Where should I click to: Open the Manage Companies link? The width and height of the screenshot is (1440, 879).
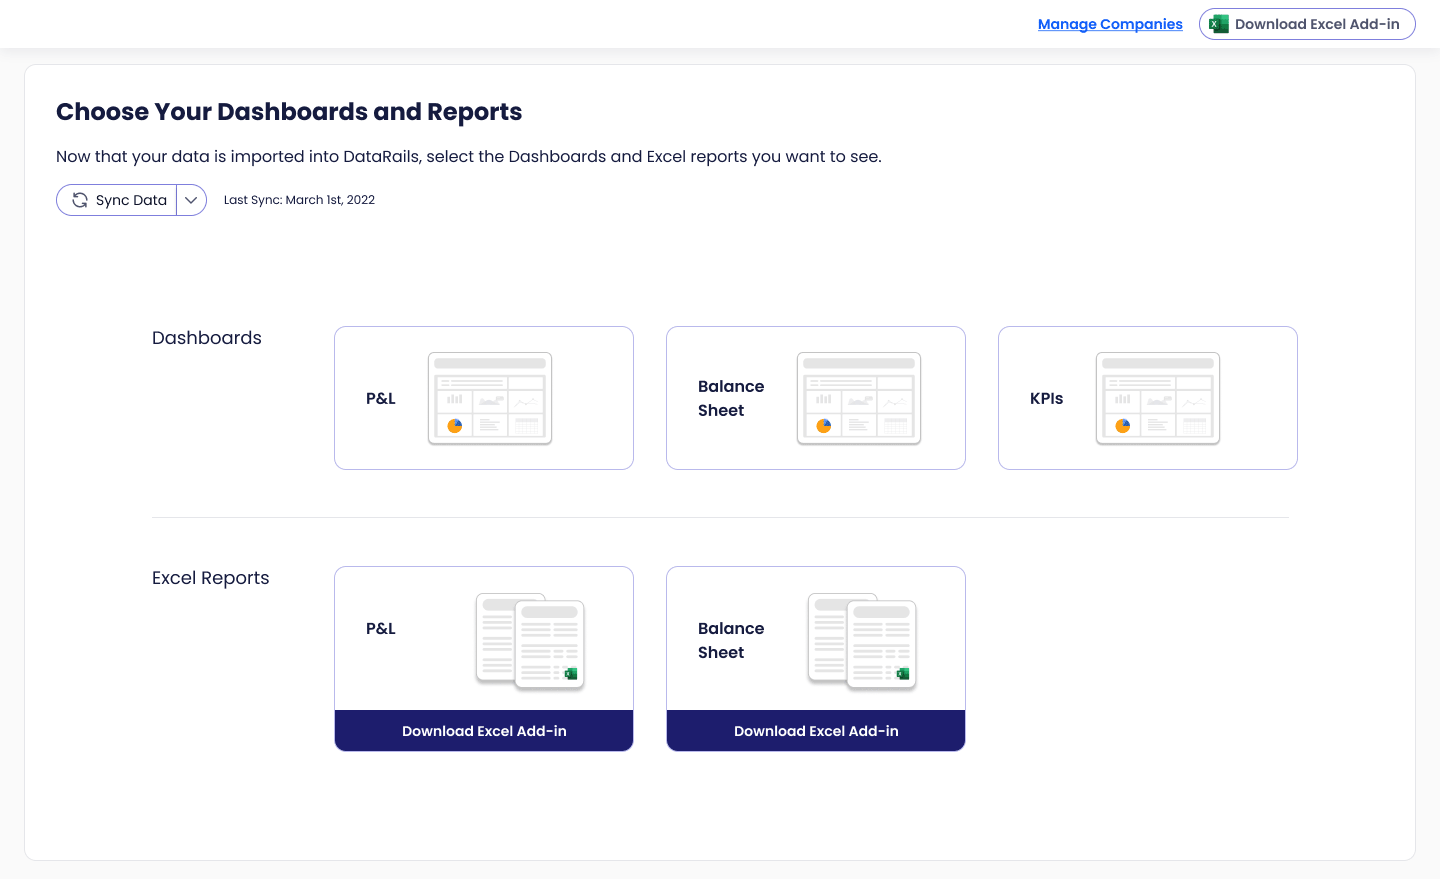1110,24
